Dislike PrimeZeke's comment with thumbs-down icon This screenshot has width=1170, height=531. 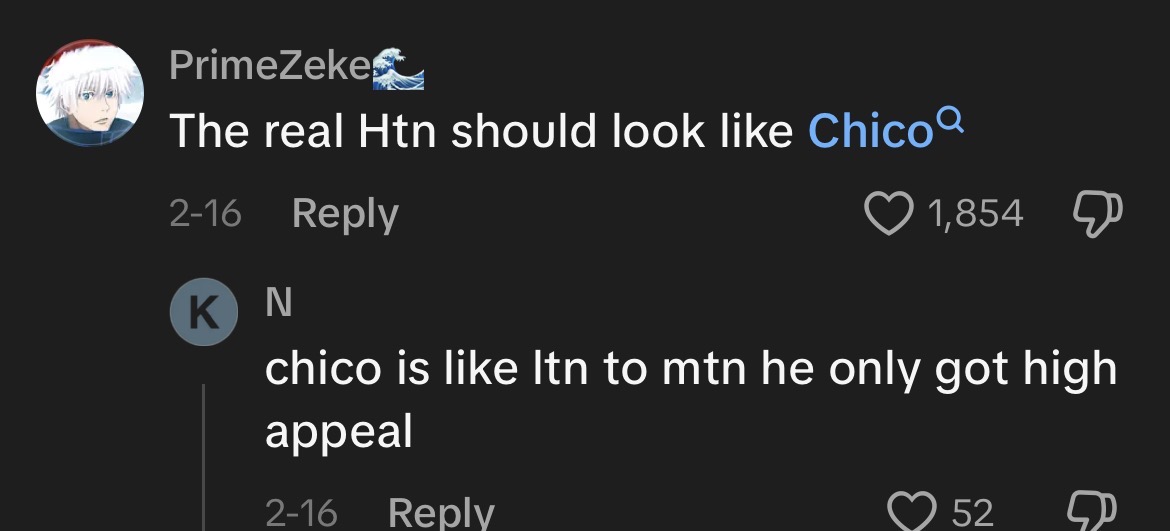tap(1097, 214)
